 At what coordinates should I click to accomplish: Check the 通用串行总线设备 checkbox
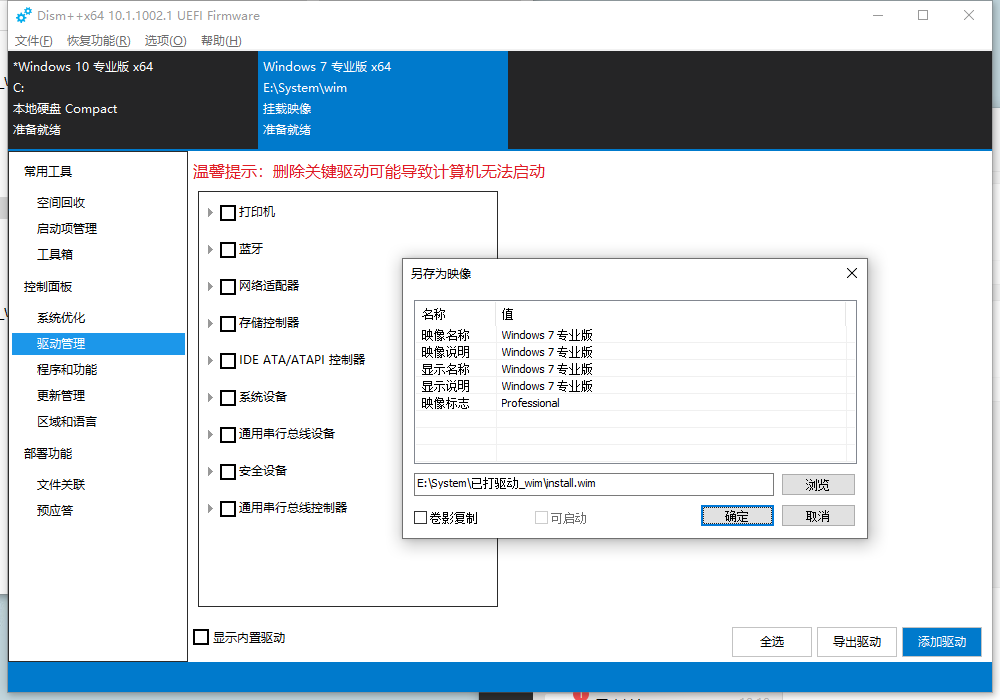click(228, 434)
